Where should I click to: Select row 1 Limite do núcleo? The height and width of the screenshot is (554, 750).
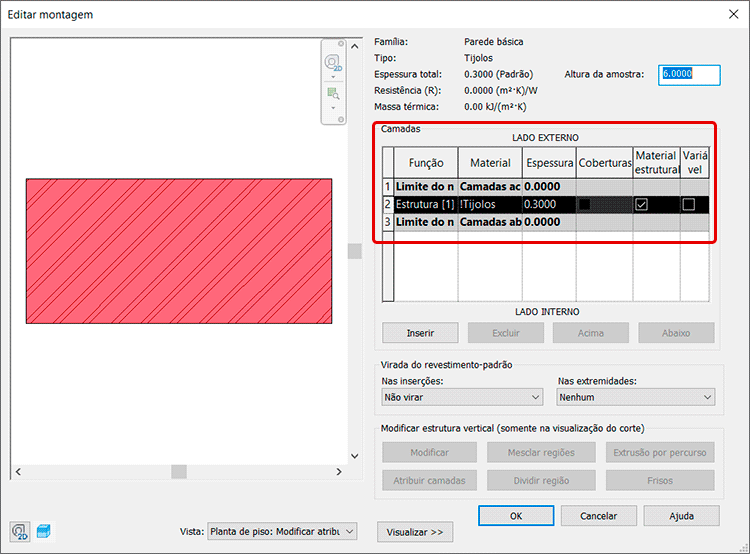point(546,187)
